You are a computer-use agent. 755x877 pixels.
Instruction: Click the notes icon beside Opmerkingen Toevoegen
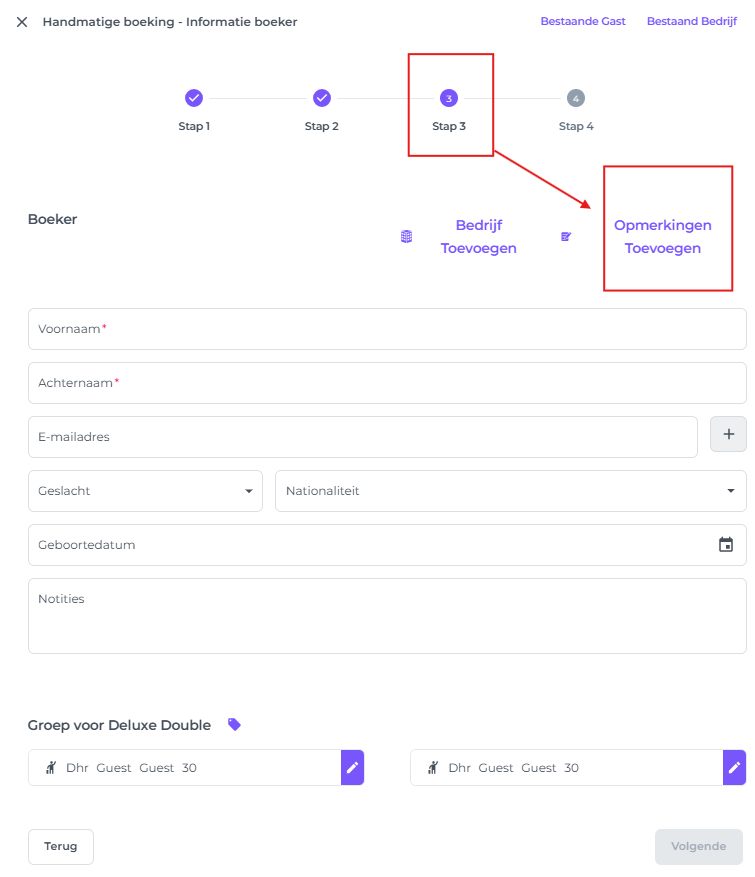point(566,237)
